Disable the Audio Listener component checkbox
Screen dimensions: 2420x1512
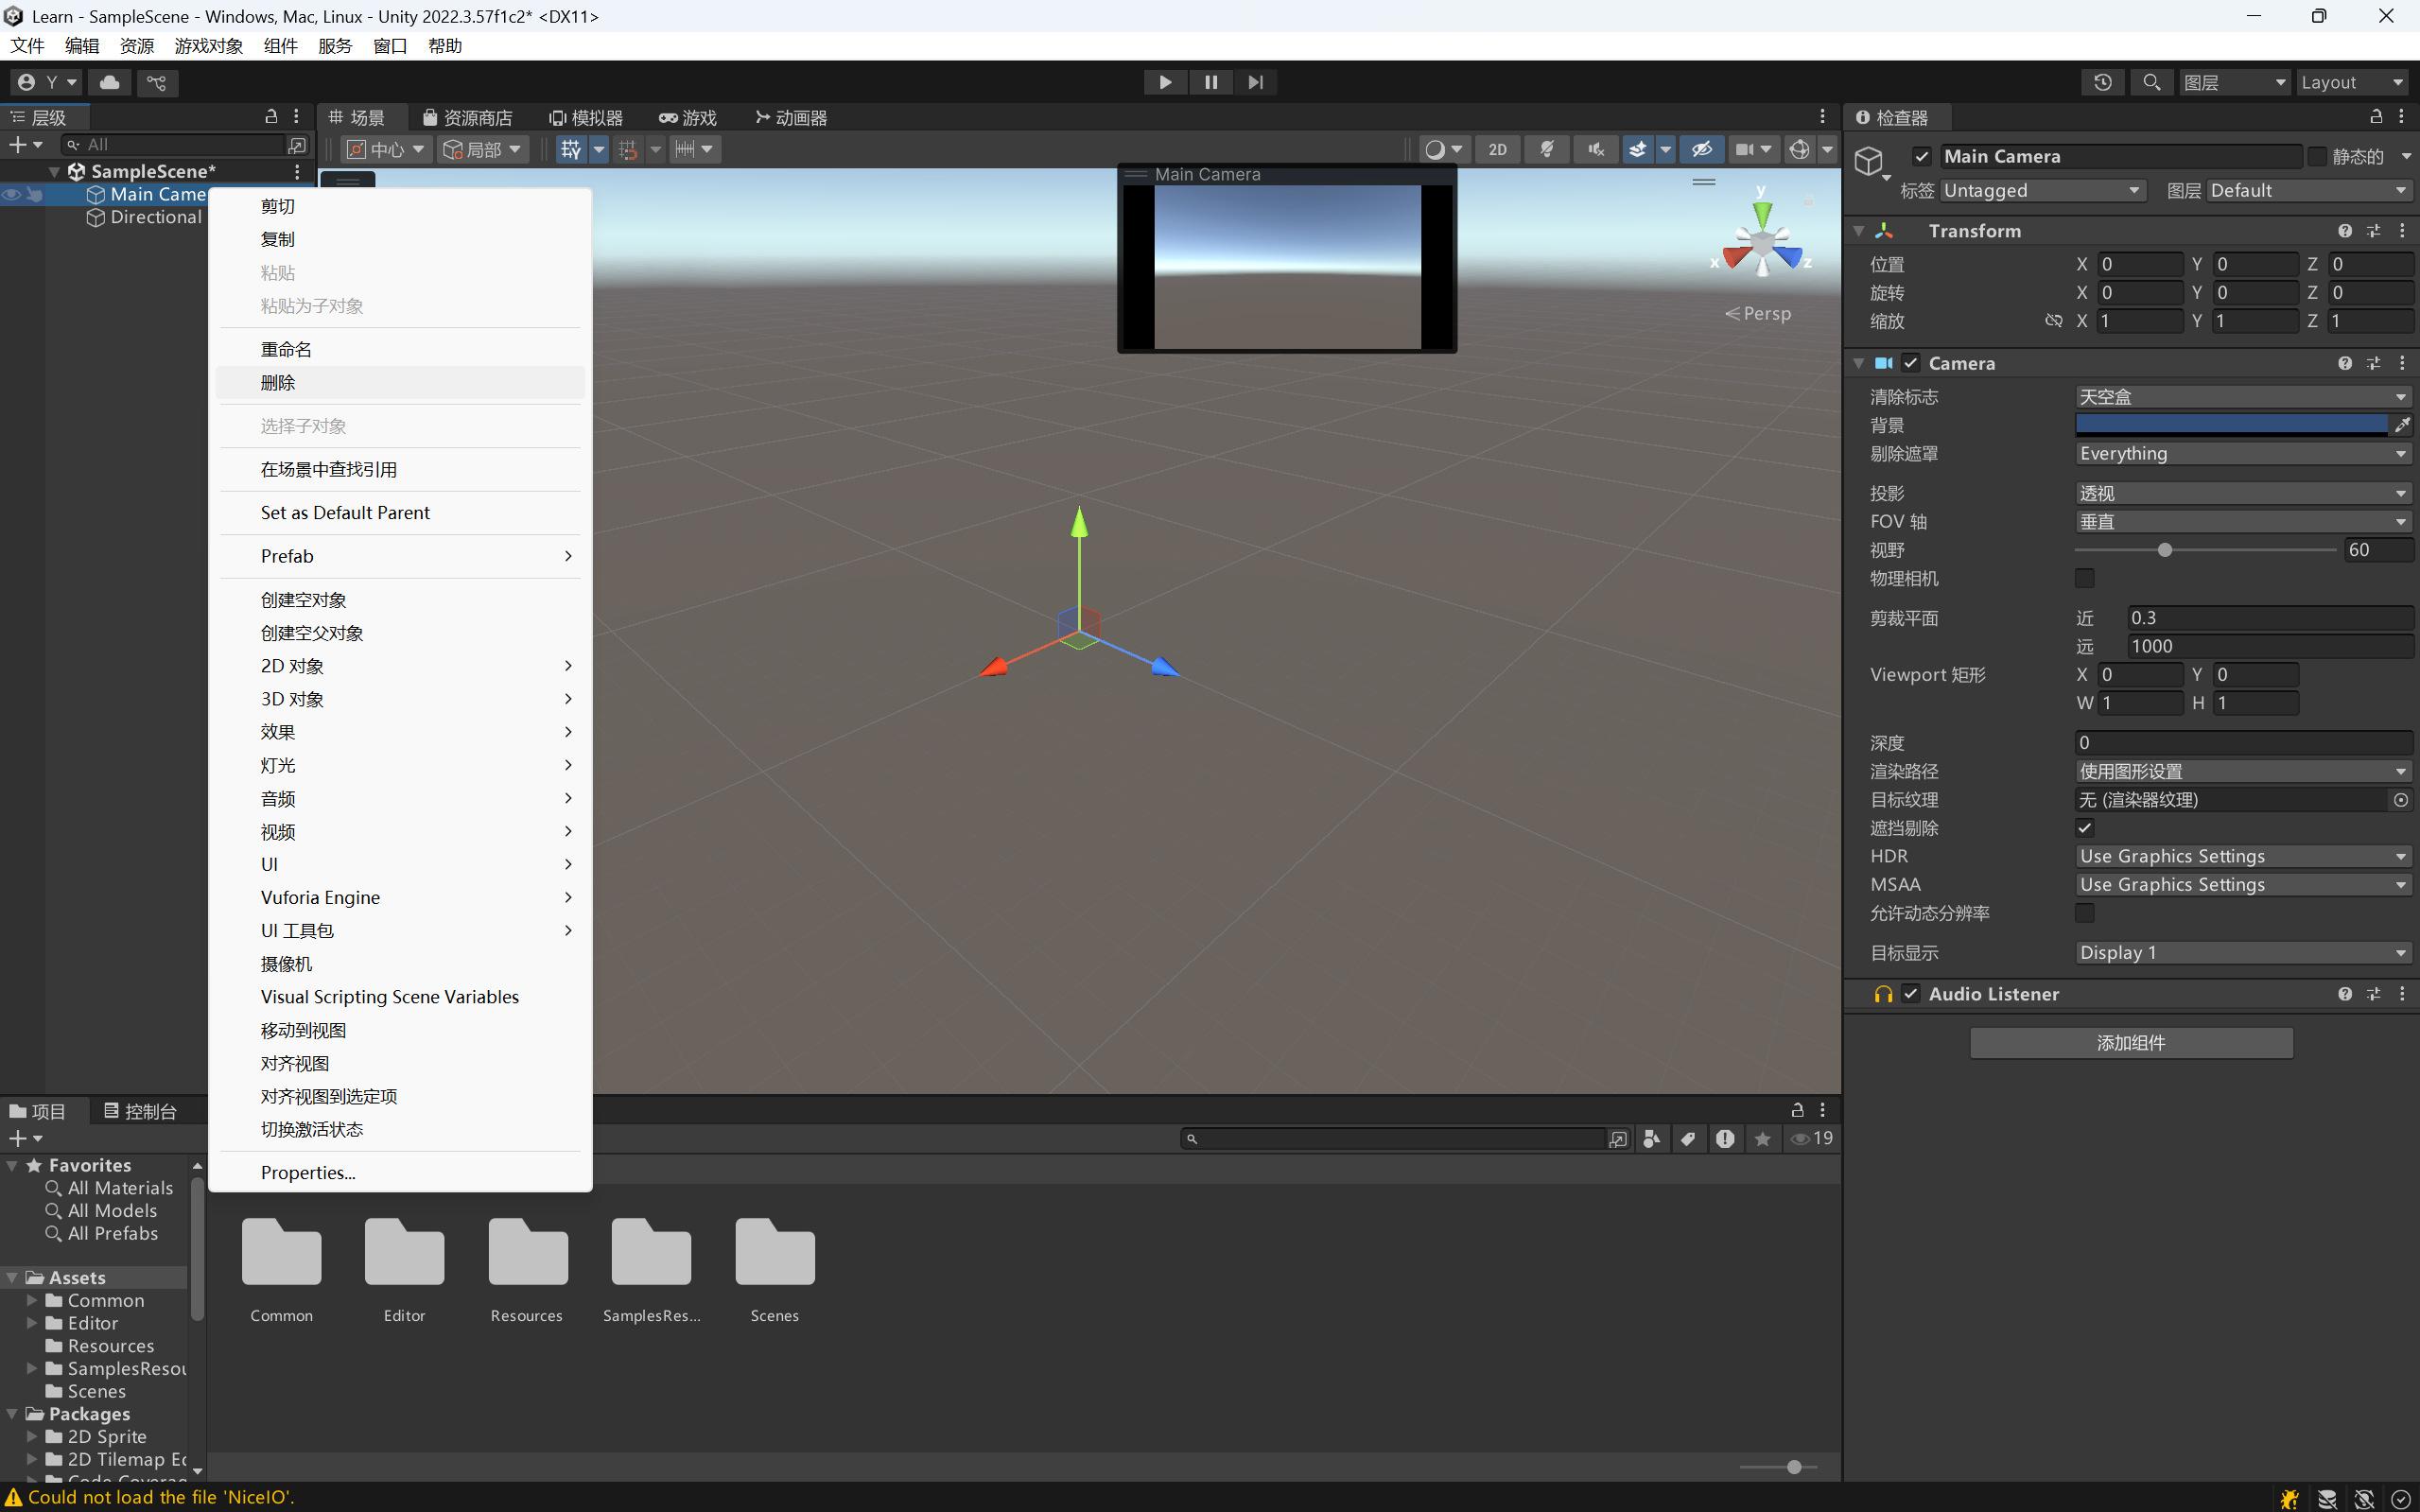[x=1911, y=993]
